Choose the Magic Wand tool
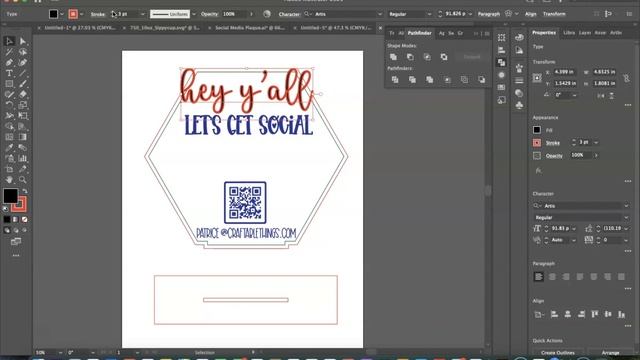Viewport: 640px width, 360px height. coord(9,52)
